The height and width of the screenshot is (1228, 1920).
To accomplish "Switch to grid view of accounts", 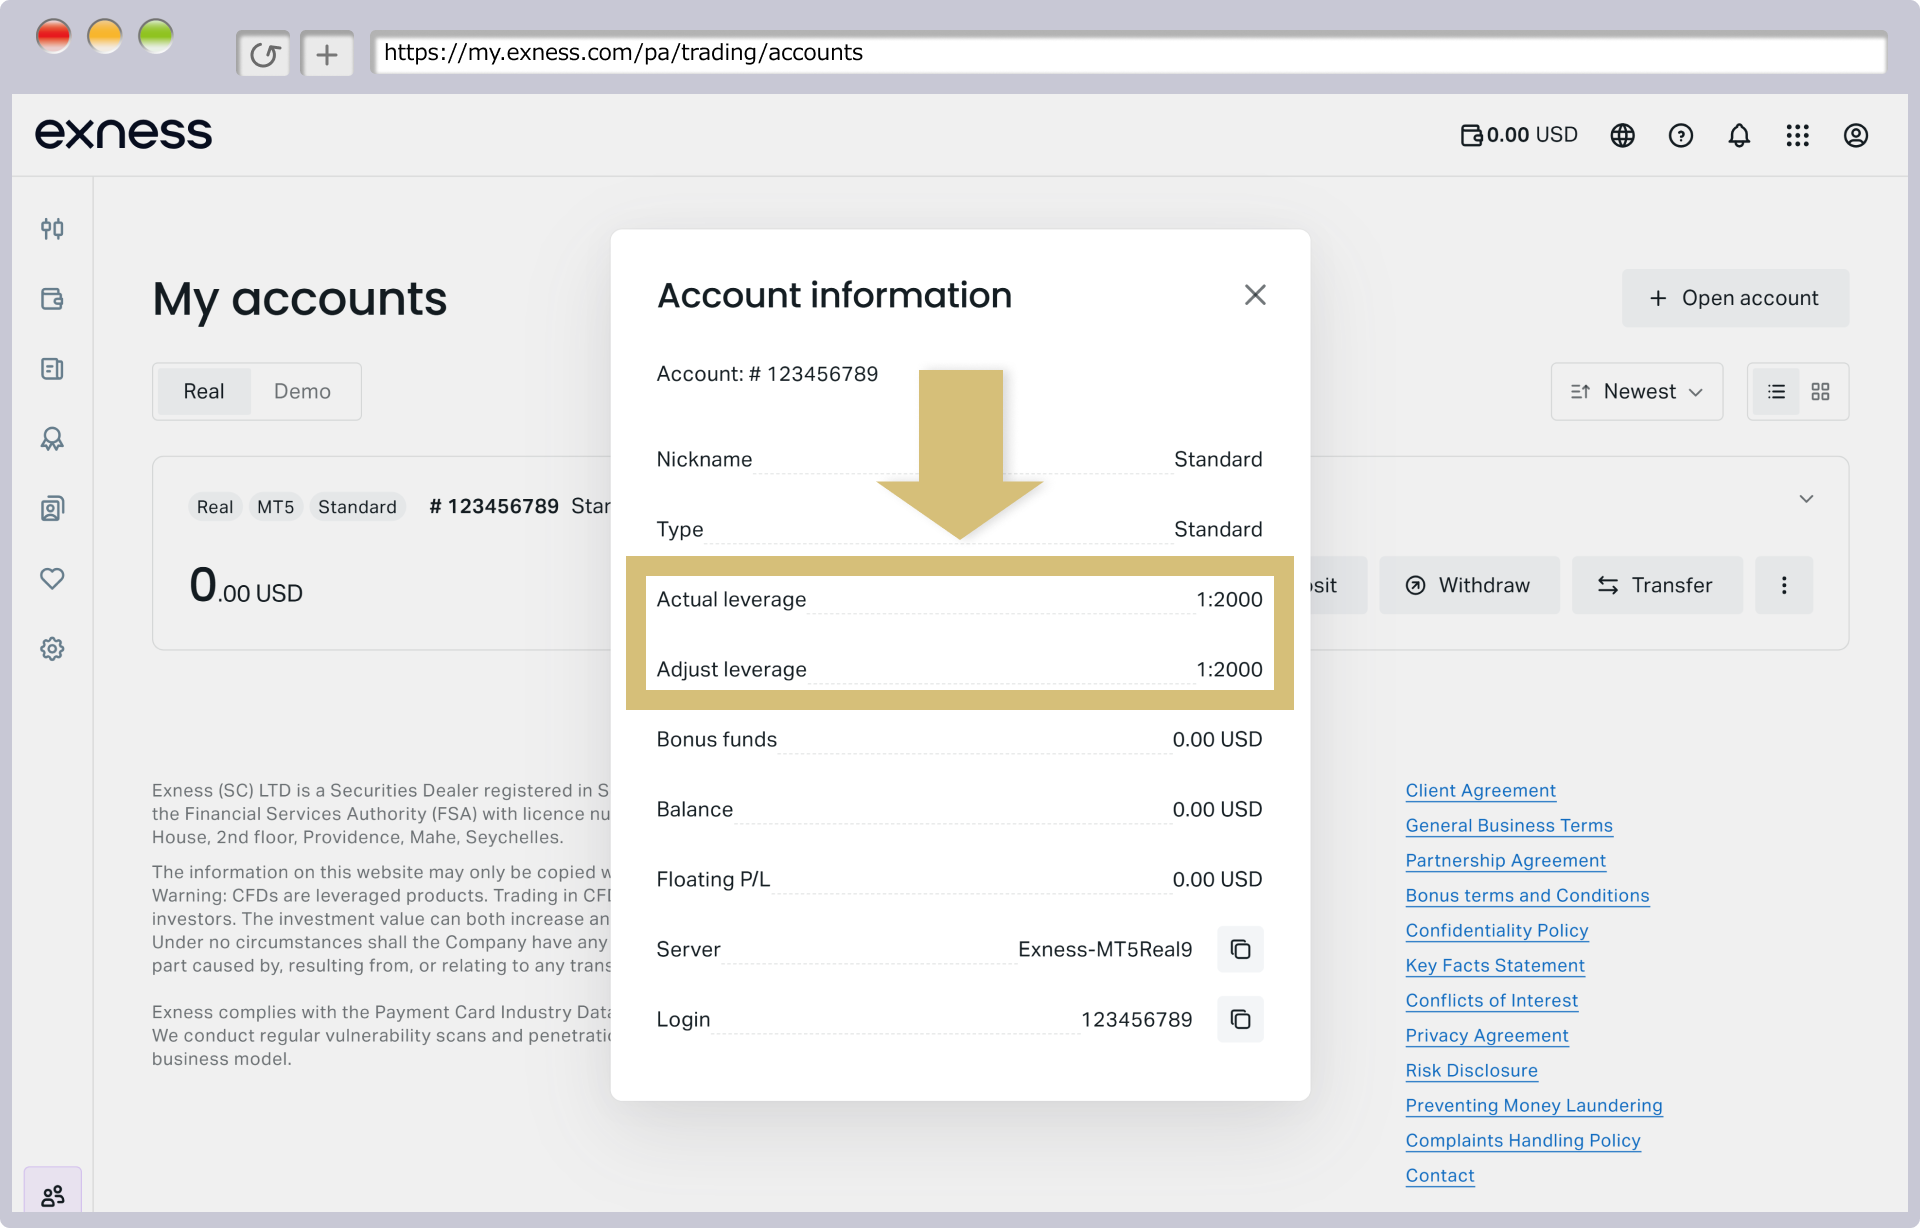I will [1821, 392].
